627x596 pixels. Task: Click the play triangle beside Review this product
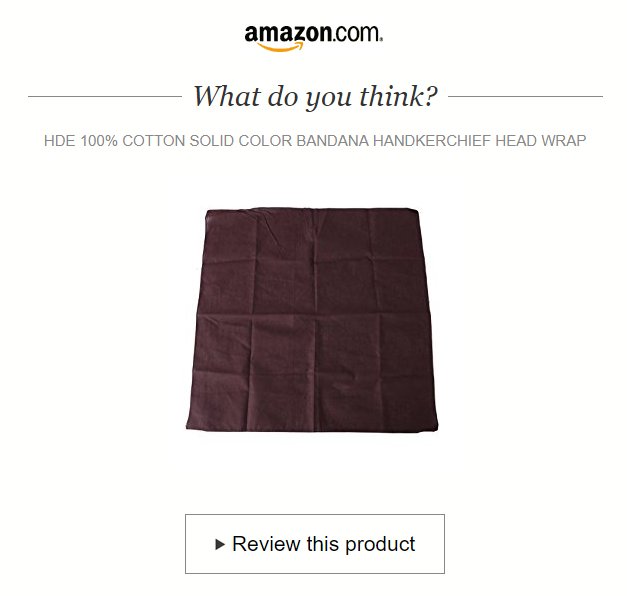[x=220, y=544]
